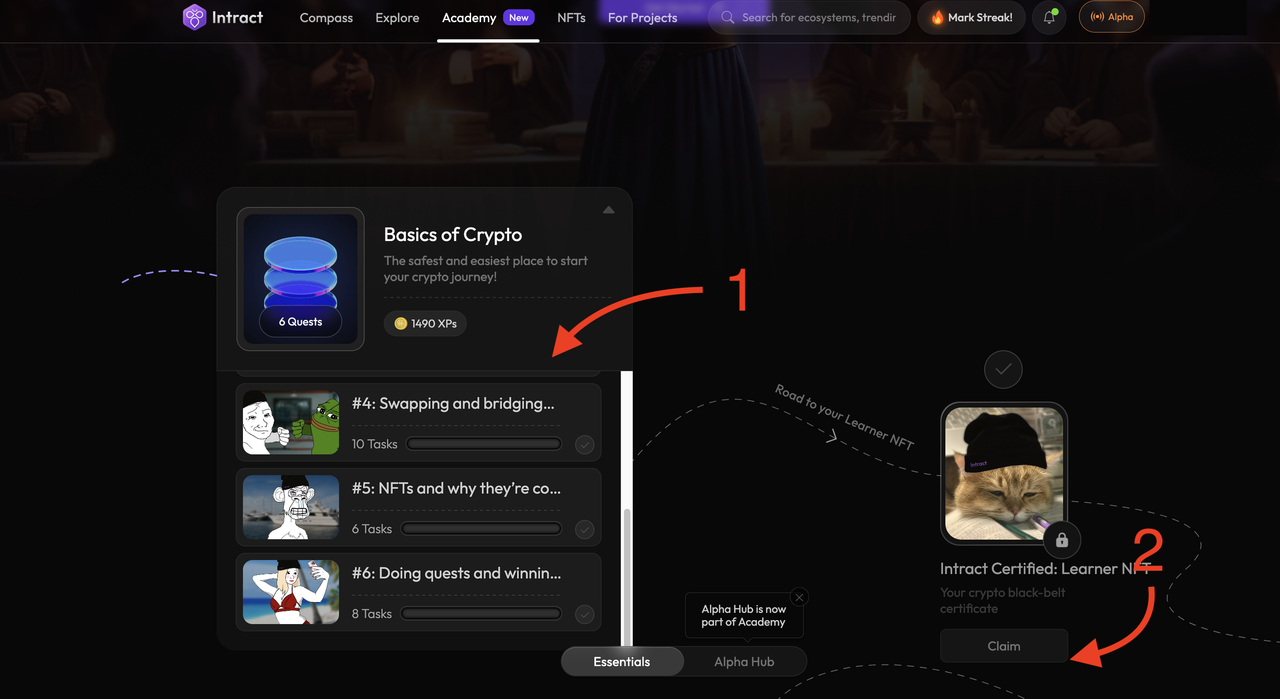The height and width of the screenshot is (699, 1280).
Task: Click the 6 Tasks progress bar
Action: [481, 529]
